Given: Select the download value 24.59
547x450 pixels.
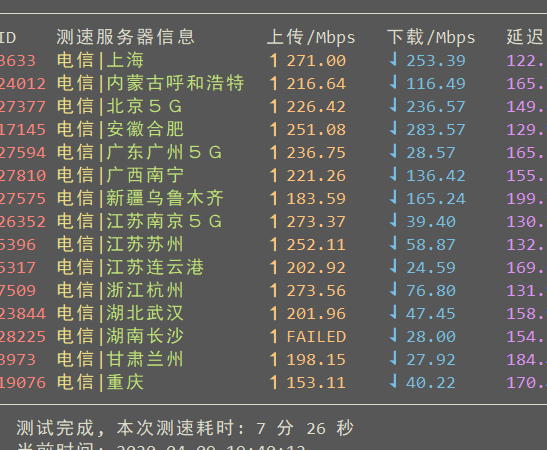Looking at the screenshot, I should pyautogui.click(x=431, y=268).
